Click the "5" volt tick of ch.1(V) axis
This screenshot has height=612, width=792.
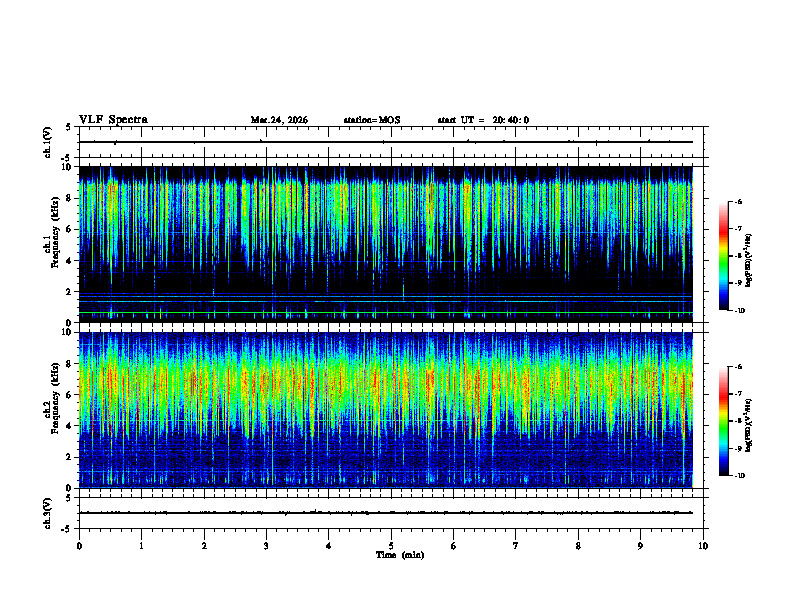70,127
